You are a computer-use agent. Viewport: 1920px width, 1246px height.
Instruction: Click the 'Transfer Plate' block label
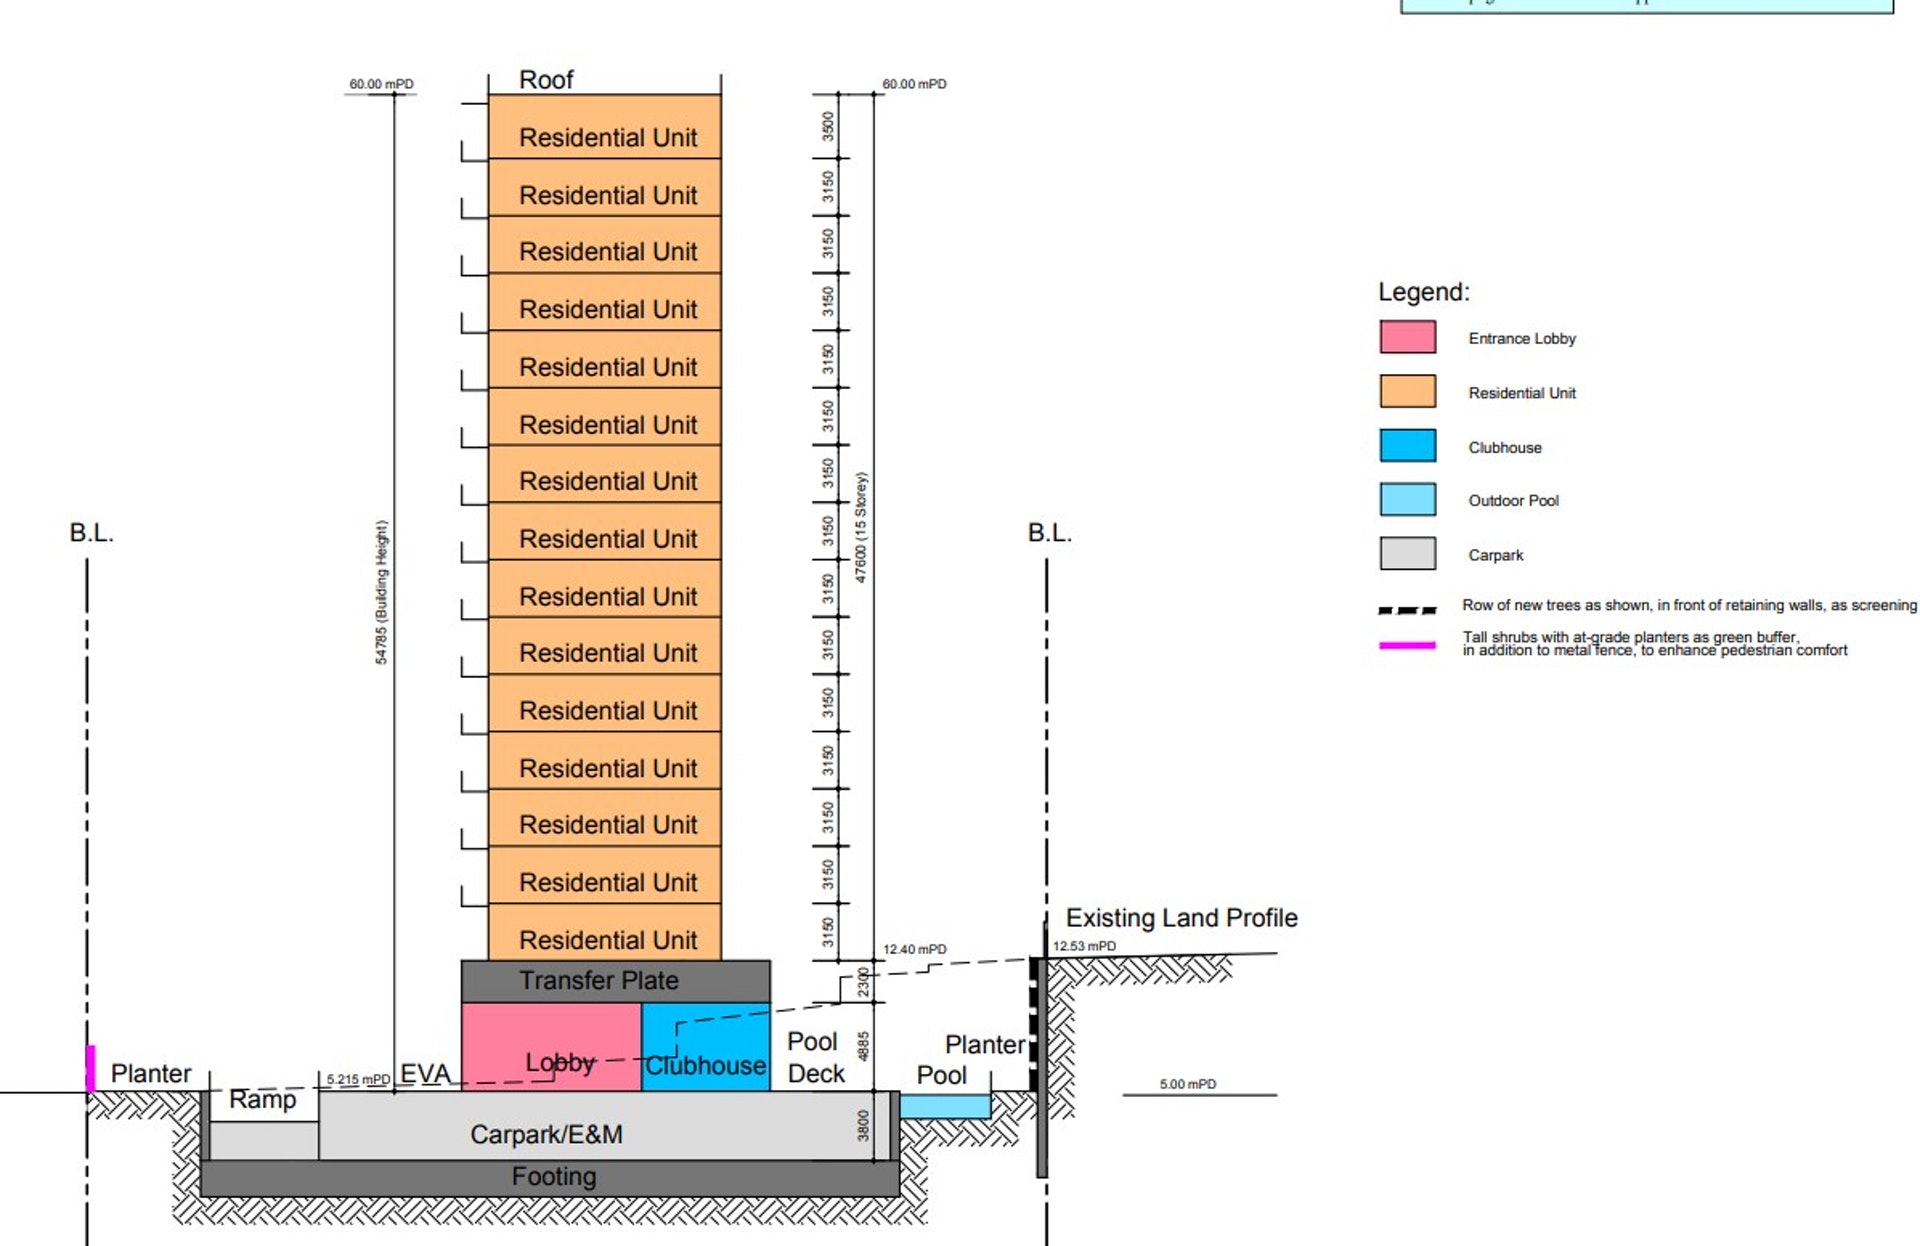point(598,980)
